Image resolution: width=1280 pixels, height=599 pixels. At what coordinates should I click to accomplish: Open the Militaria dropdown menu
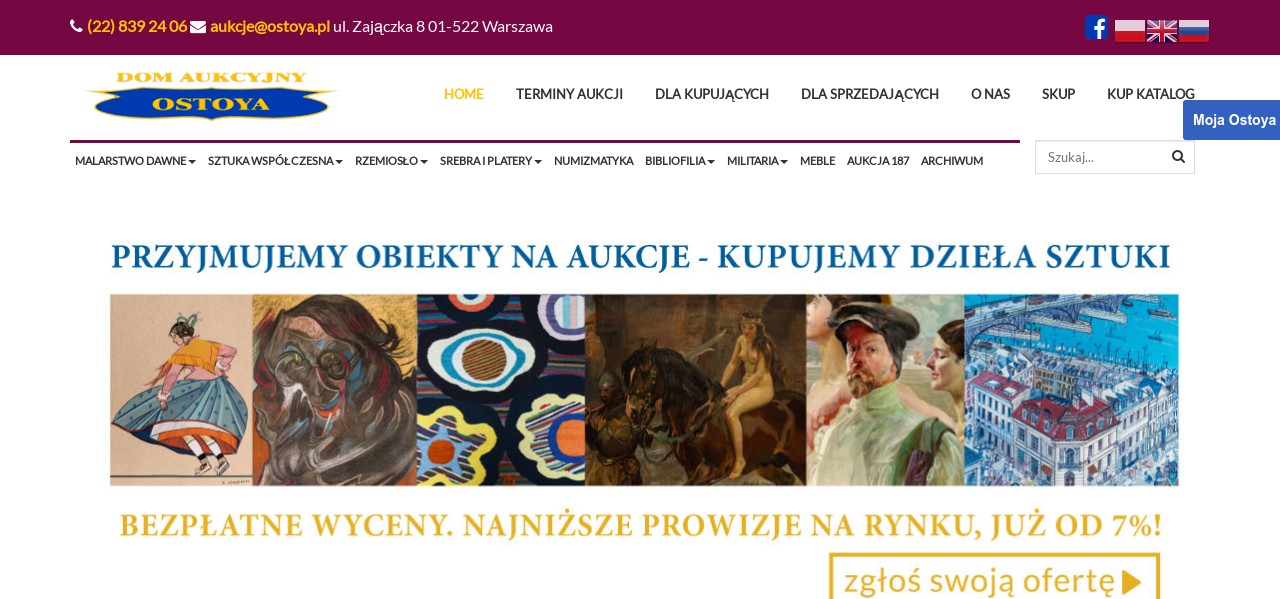(x=757, y=161)
